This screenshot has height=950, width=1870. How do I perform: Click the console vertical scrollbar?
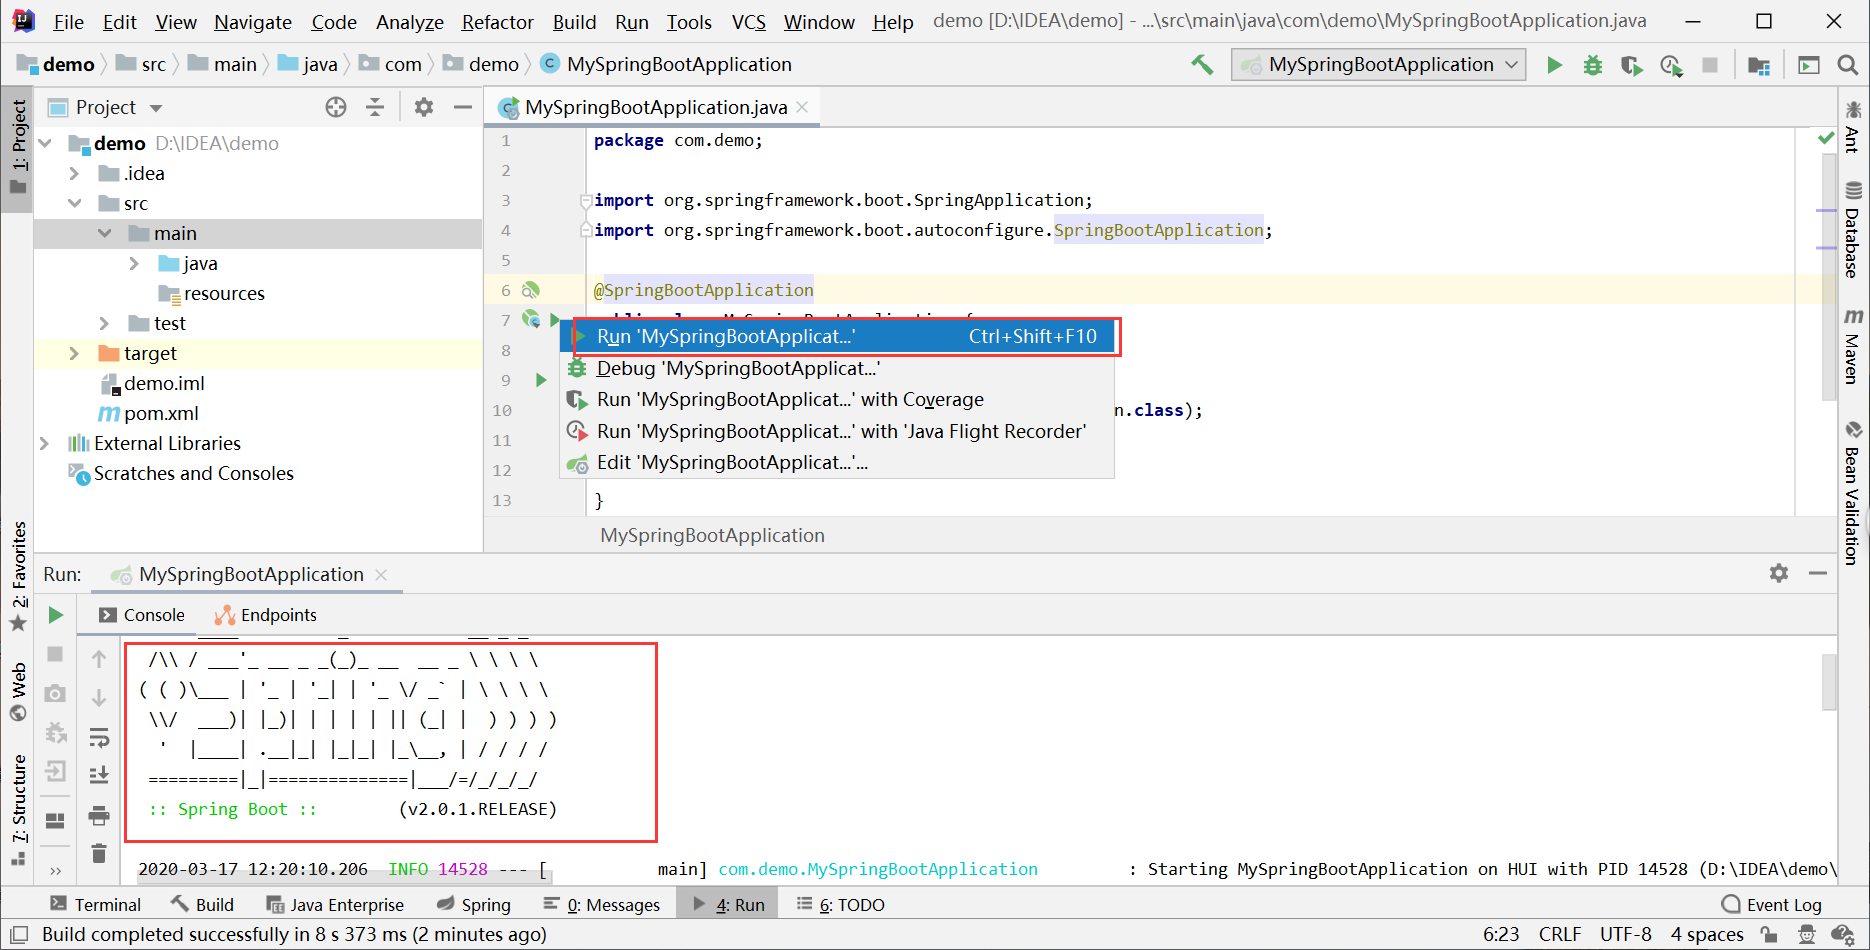(1828, 681)
